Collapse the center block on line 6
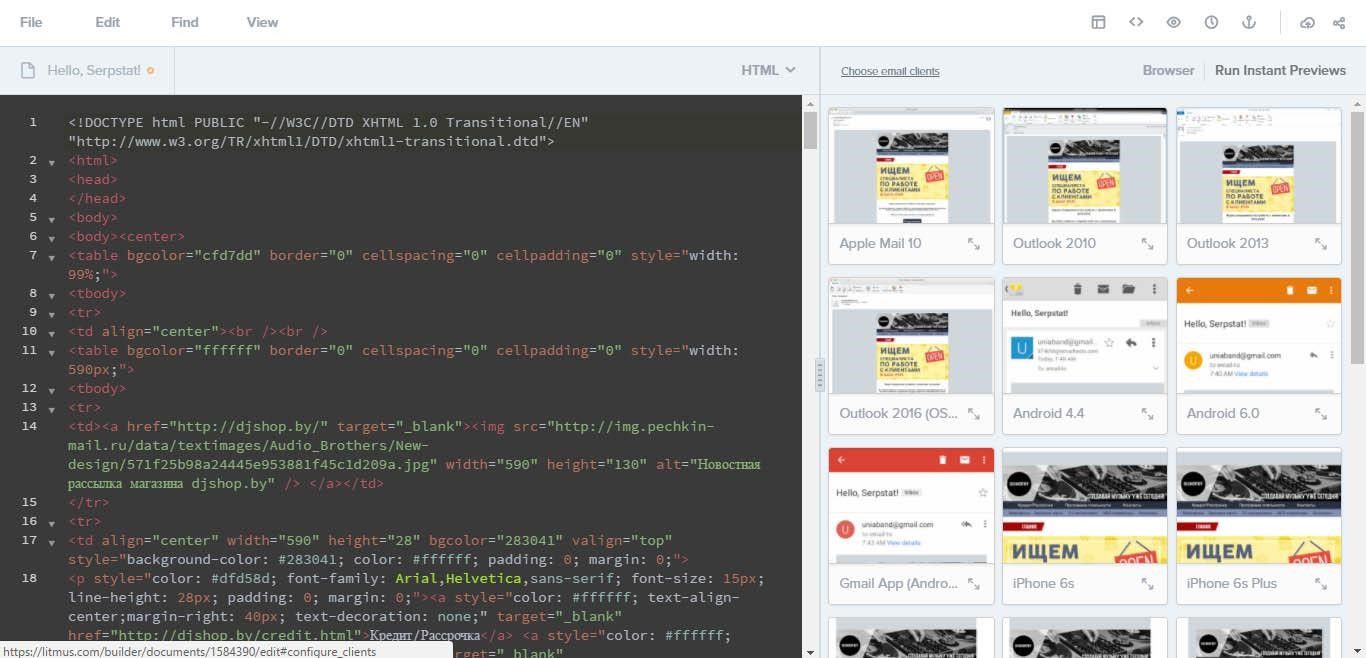This screenshot has width=1366, height=658. (52, 237)
